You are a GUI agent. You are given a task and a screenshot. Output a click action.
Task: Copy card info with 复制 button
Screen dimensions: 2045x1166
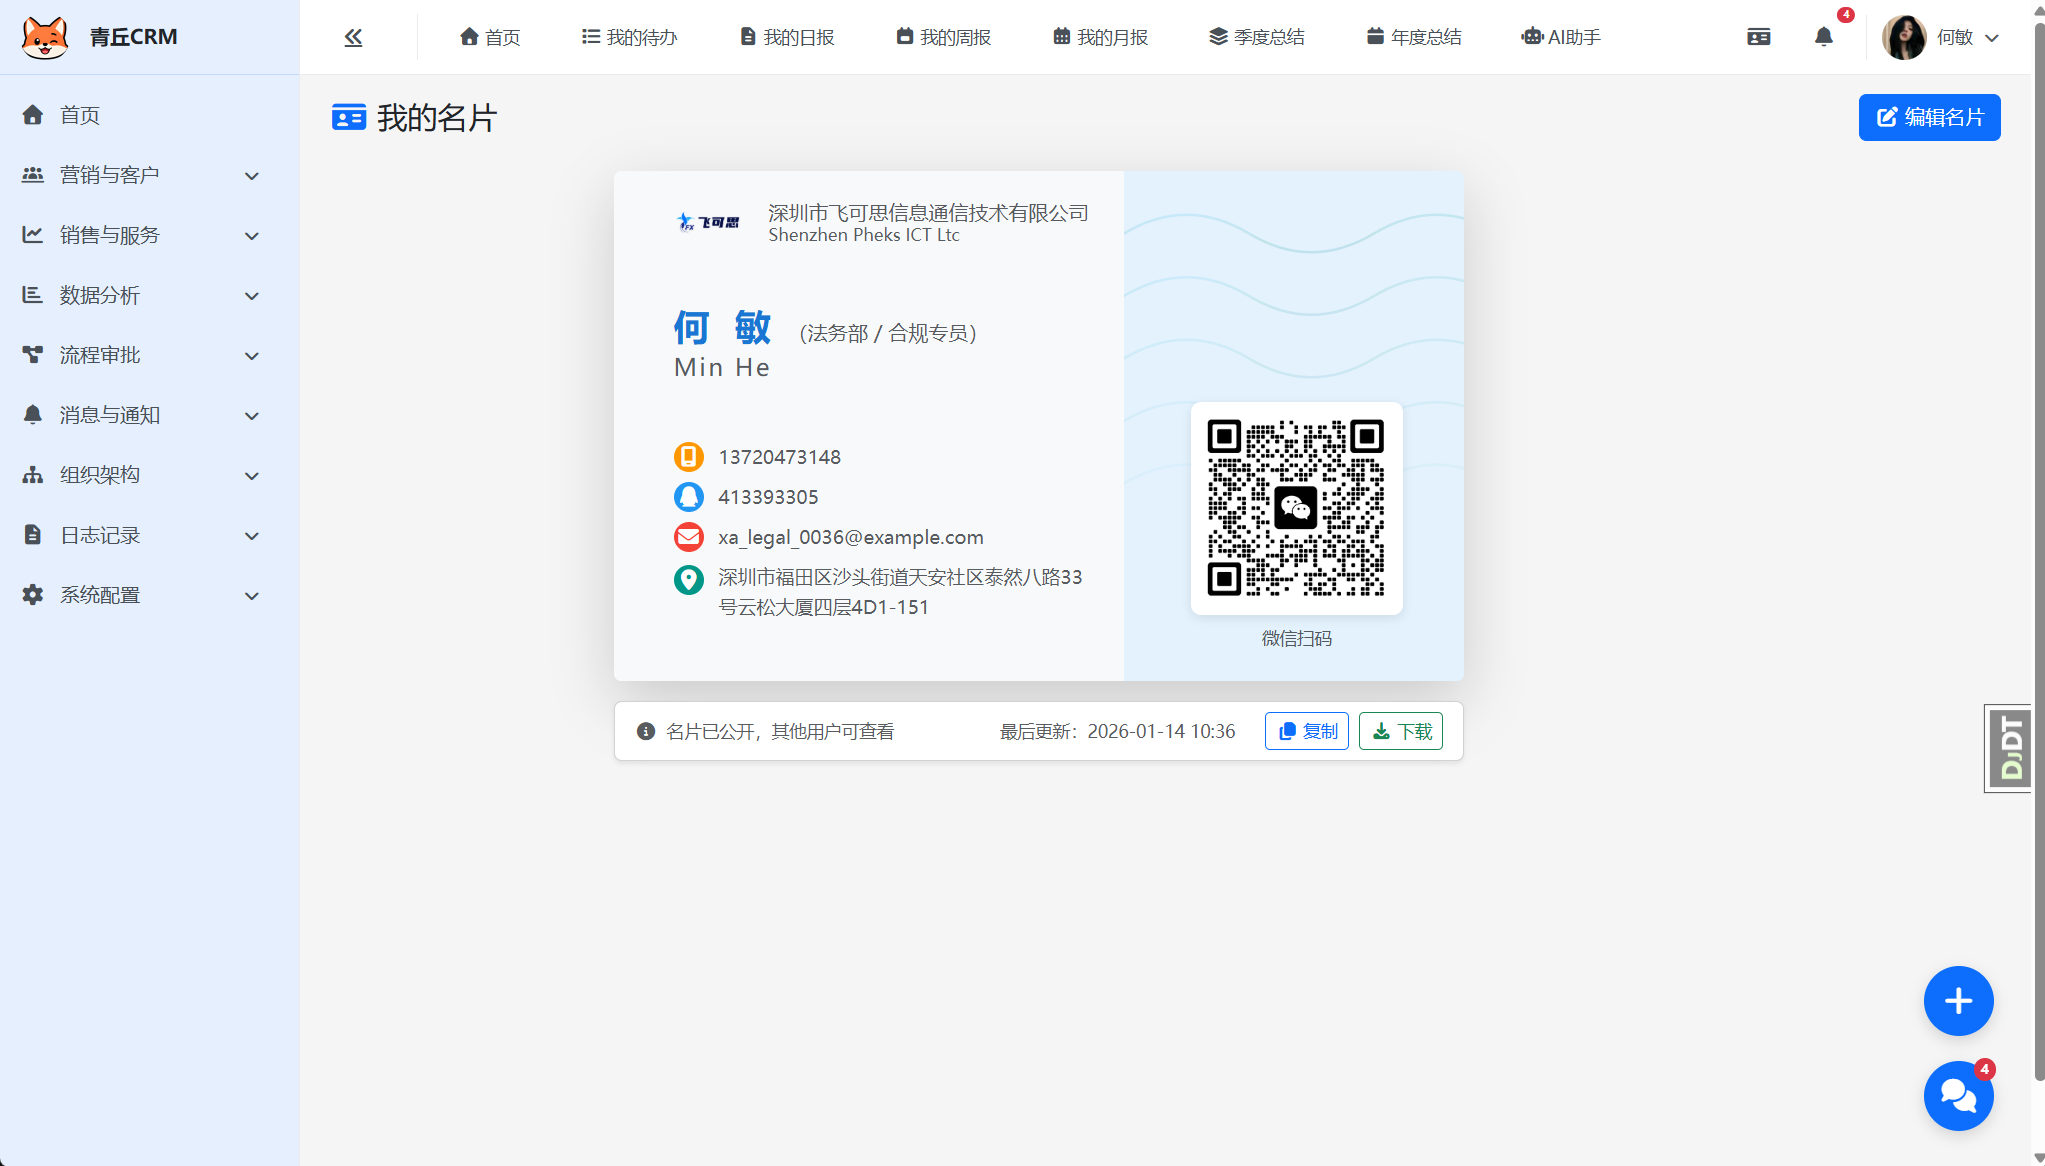[1306, 731]
